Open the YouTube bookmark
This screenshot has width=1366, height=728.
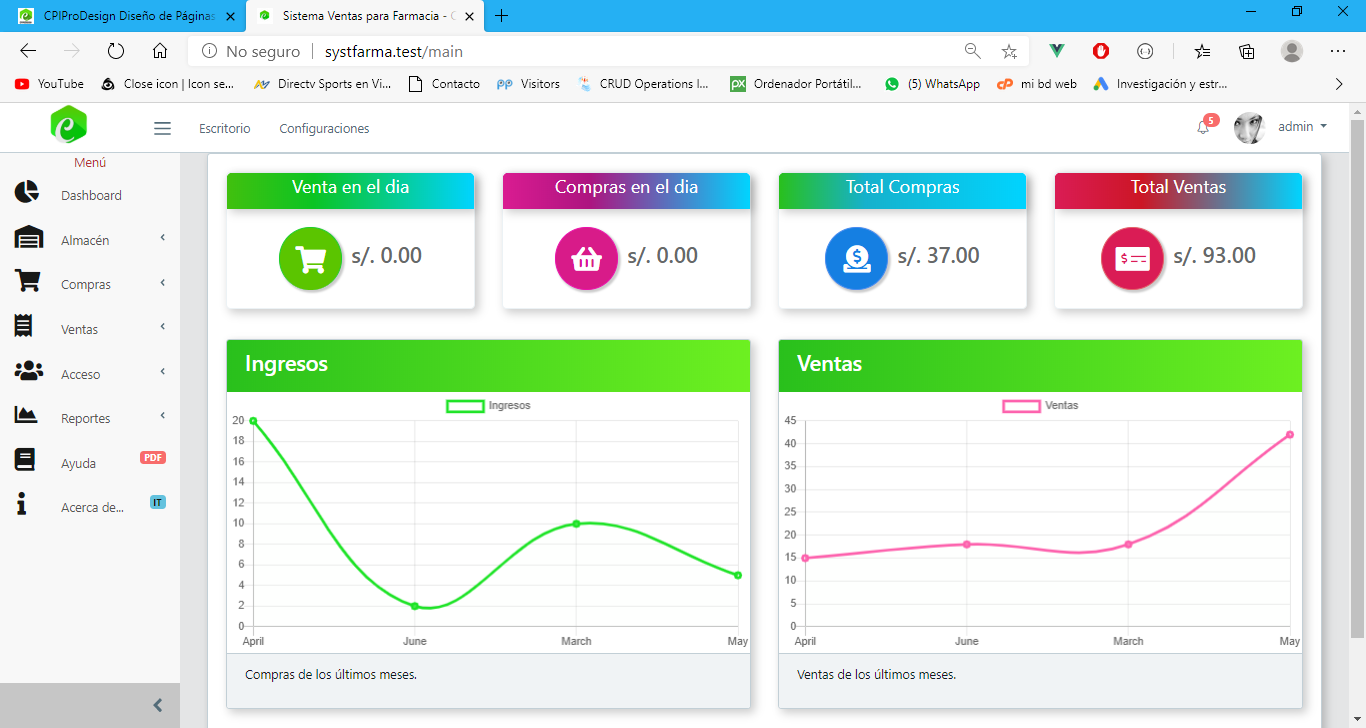click(49, 84)
